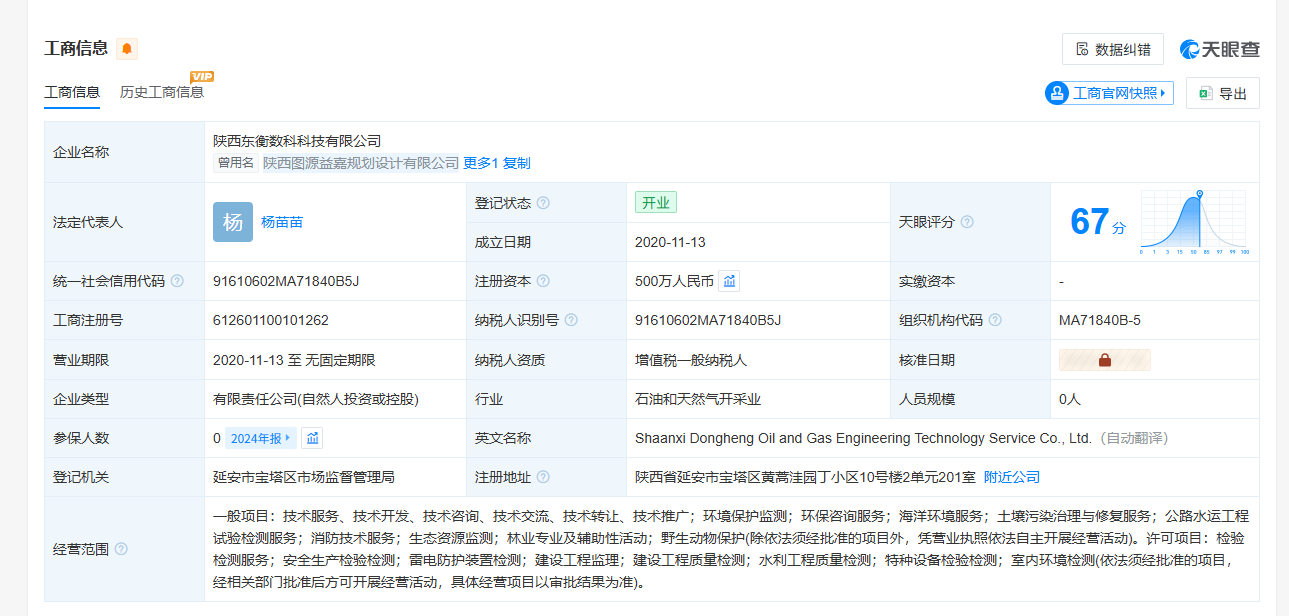Open legal representative 杨苗苗 link
Screen dimensions: 1289x616
click(x=282, y=222)
